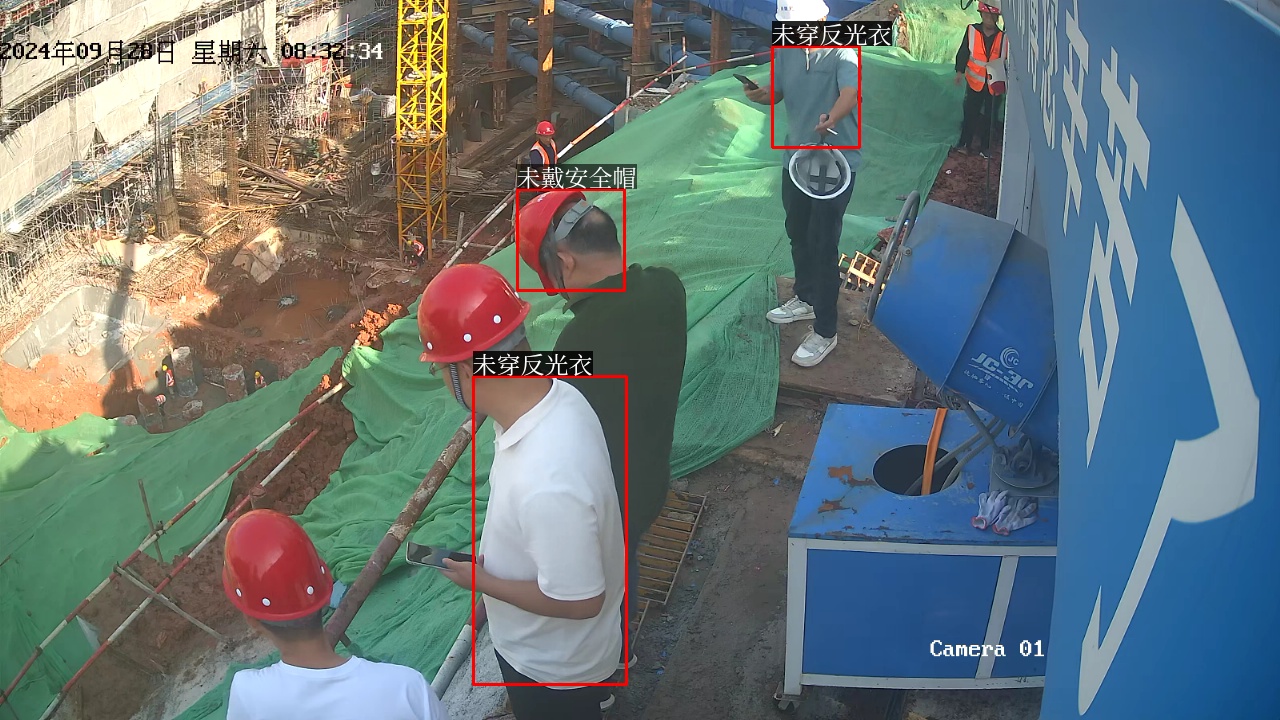Image resolution: width=1280 pixels, height=720 pixels.
Task: Click the work gloves on the mixer stand
Action: coord(1003,511)
